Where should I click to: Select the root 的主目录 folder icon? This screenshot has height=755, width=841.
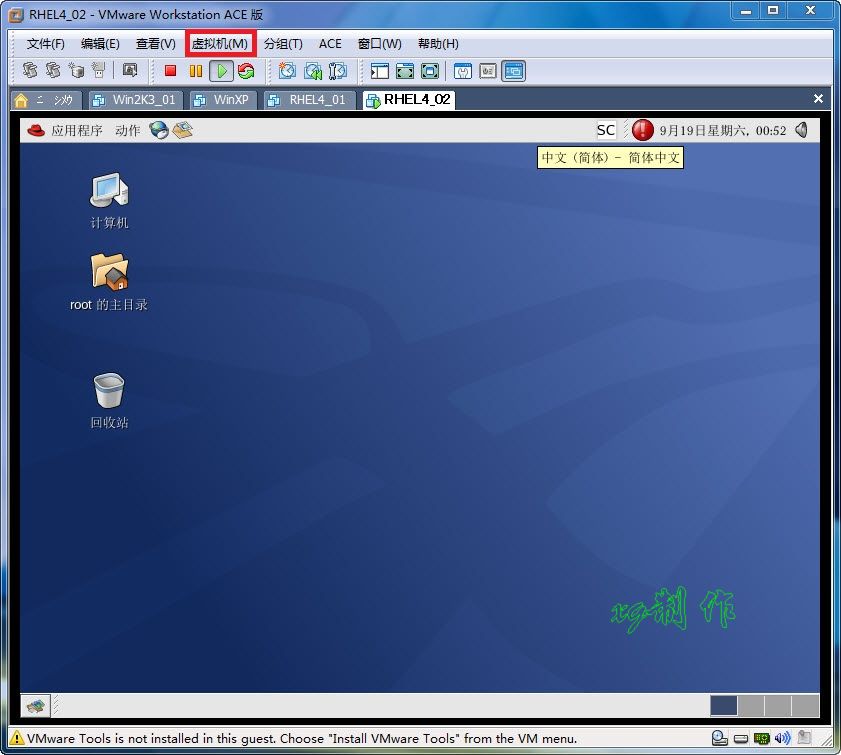click(x=109, y=282)
